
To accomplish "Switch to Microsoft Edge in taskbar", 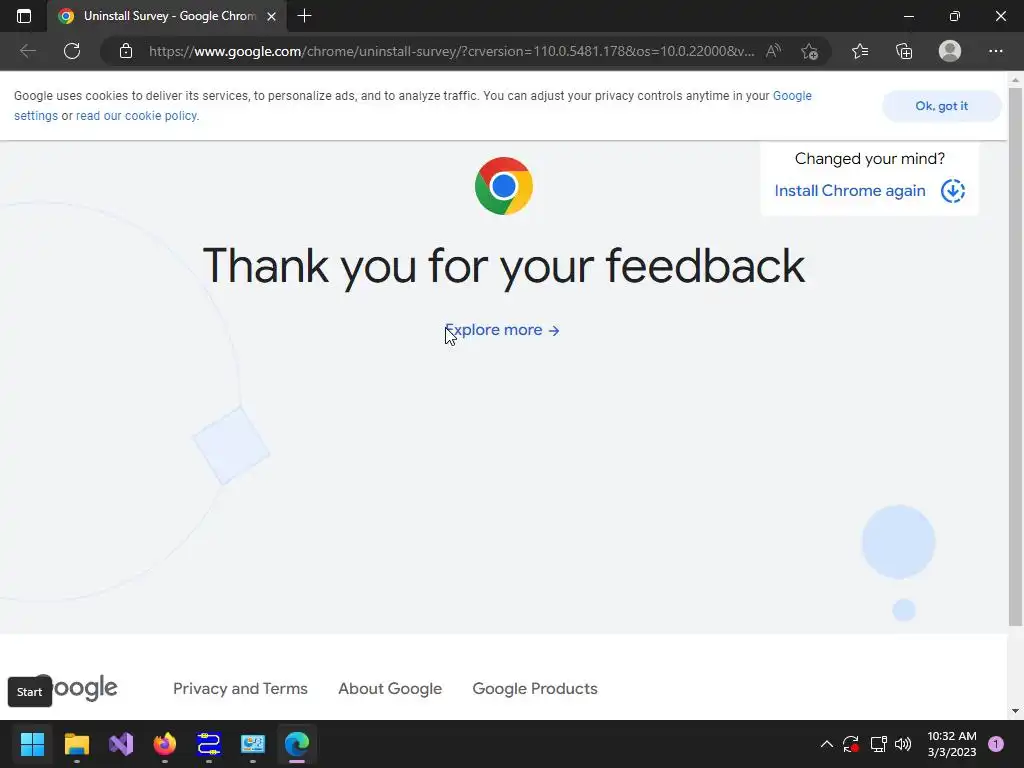I will (297, 744).
